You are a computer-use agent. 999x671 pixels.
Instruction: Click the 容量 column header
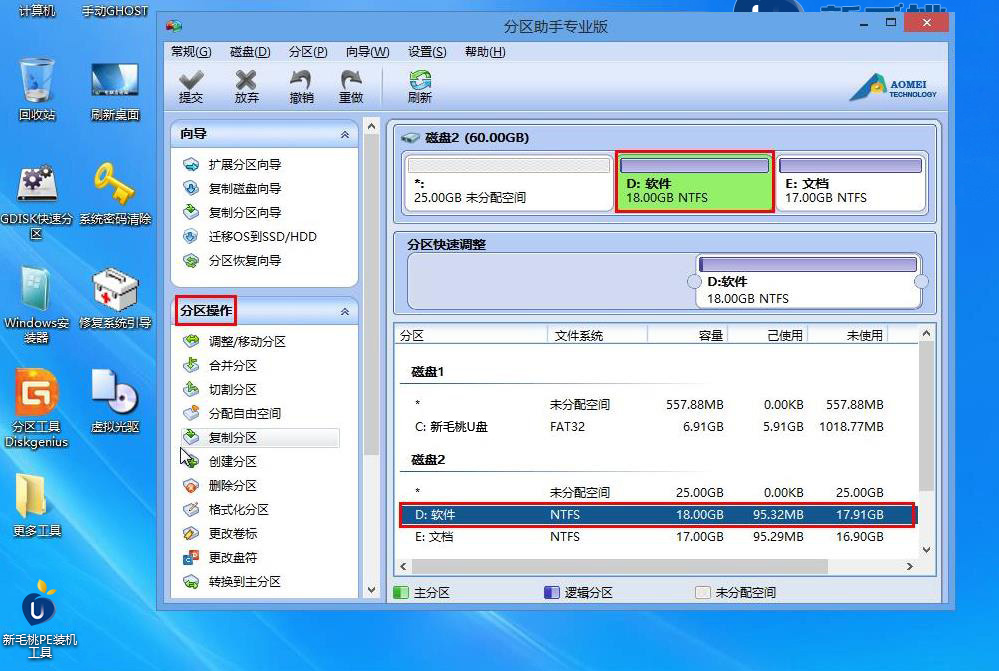(x=687, y=335)
